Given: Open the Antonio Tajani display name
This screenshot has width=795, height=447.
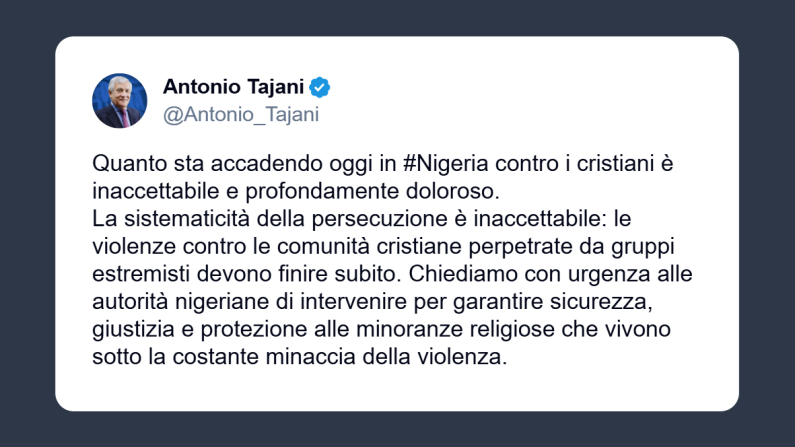Looking at the screenshot, I should click(x=233, y=87).
